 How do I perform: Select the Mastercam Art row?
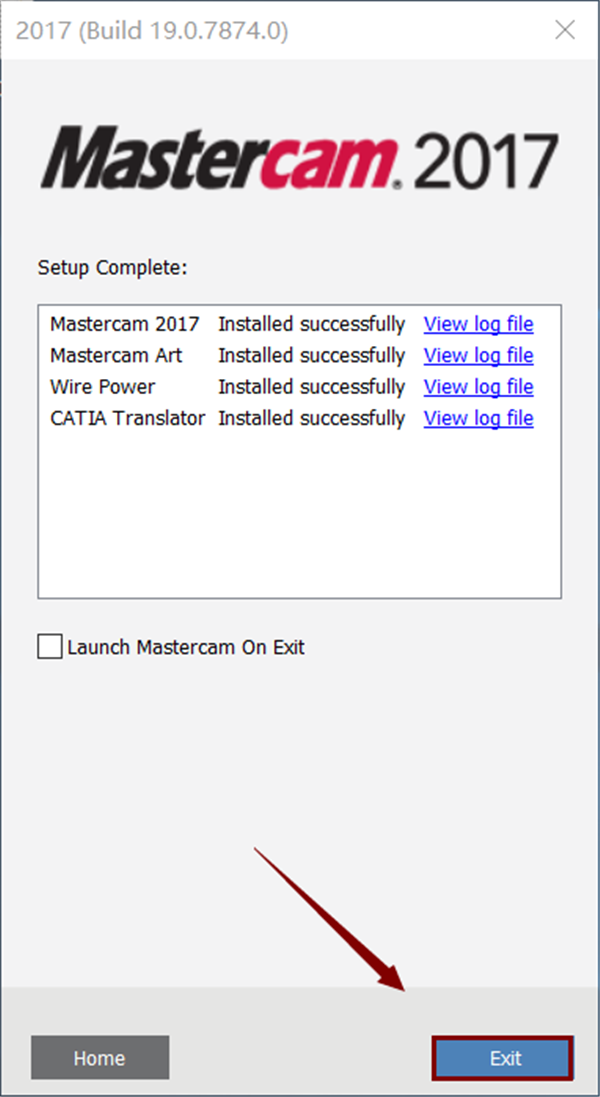pyautogui.click(x=116, y=355)
